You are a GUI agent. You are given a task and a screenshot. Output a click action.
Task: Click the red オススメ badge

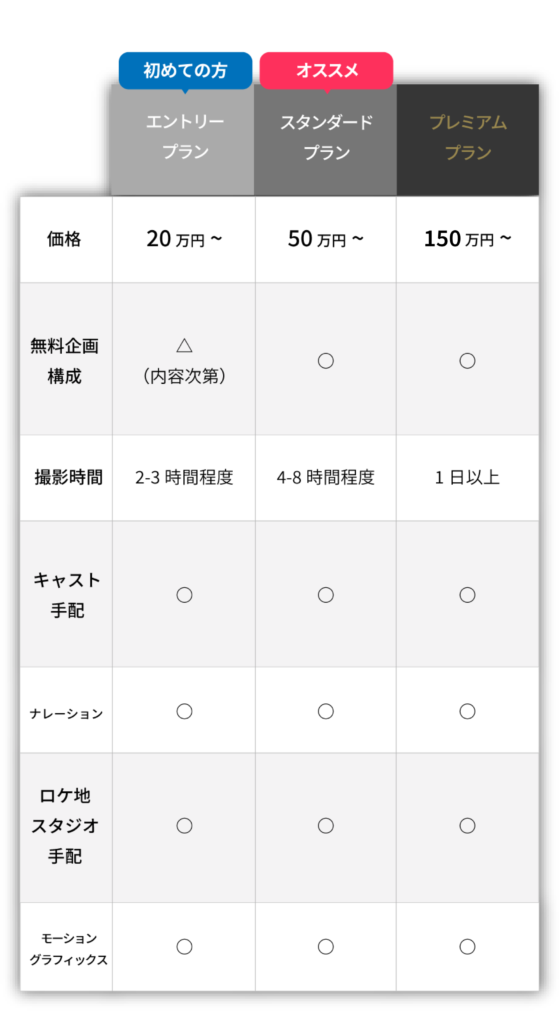point(327,71)
